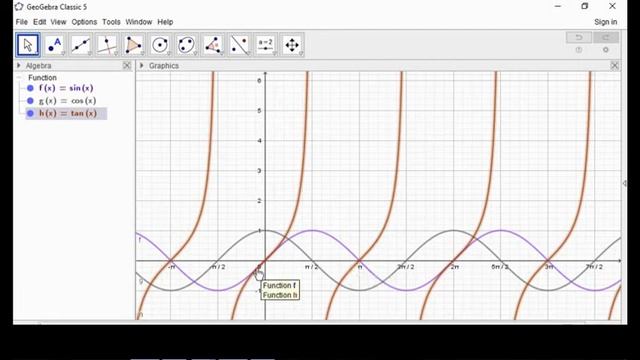Open the Help menu
Image resolution: width=640 pixels, height=360 pixels.
point(165,22)
